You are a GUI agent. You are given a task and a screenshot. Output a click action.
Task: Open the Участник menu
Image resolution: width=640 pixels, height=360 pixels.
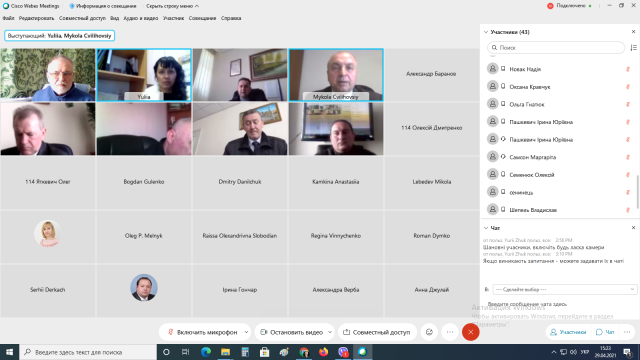(173, 18)
